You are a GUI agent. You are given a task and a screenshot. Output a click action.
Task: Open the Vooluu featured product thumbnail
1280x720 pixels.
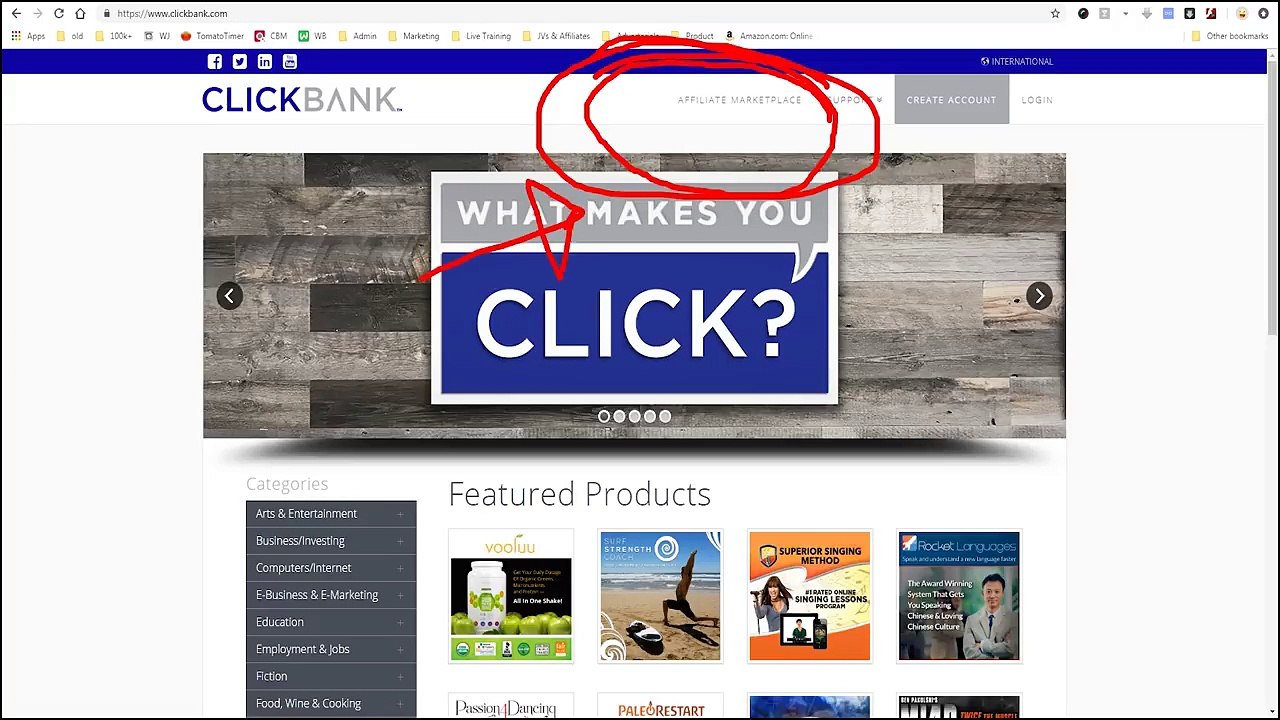coord(511,596)
